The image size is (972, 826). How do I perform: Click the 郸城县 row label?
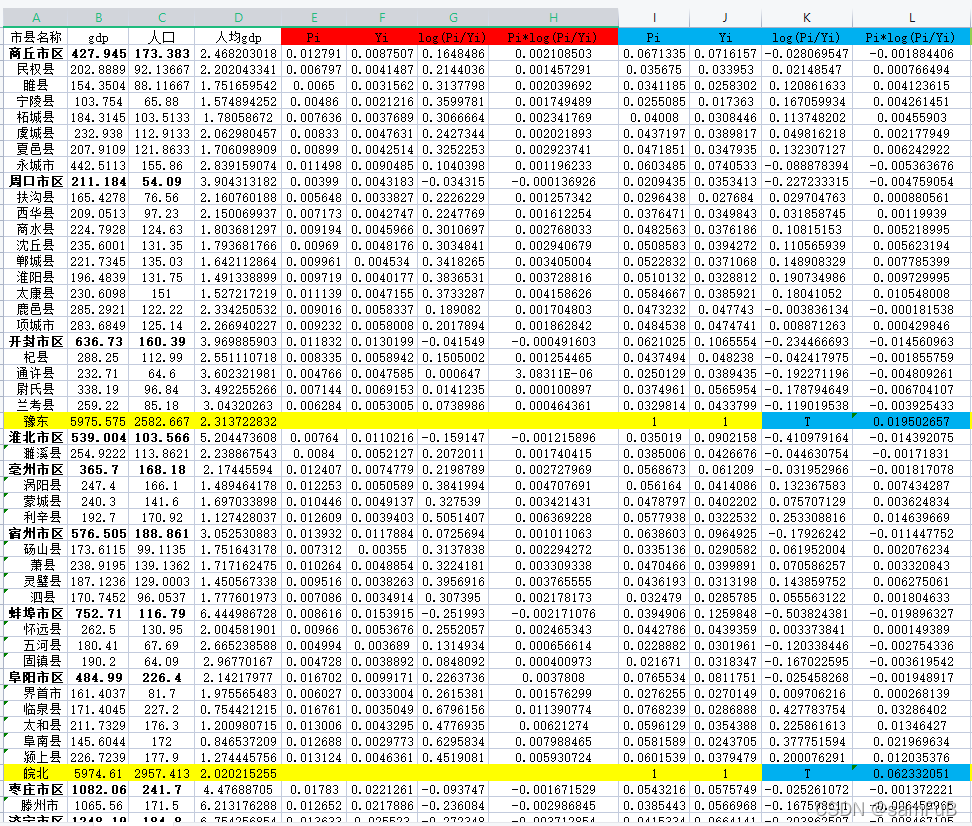36,262
